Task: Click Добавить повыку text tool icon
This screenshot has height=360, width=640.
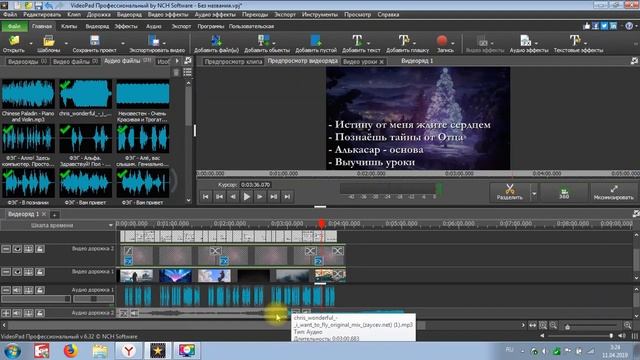Action: (404, 40)
